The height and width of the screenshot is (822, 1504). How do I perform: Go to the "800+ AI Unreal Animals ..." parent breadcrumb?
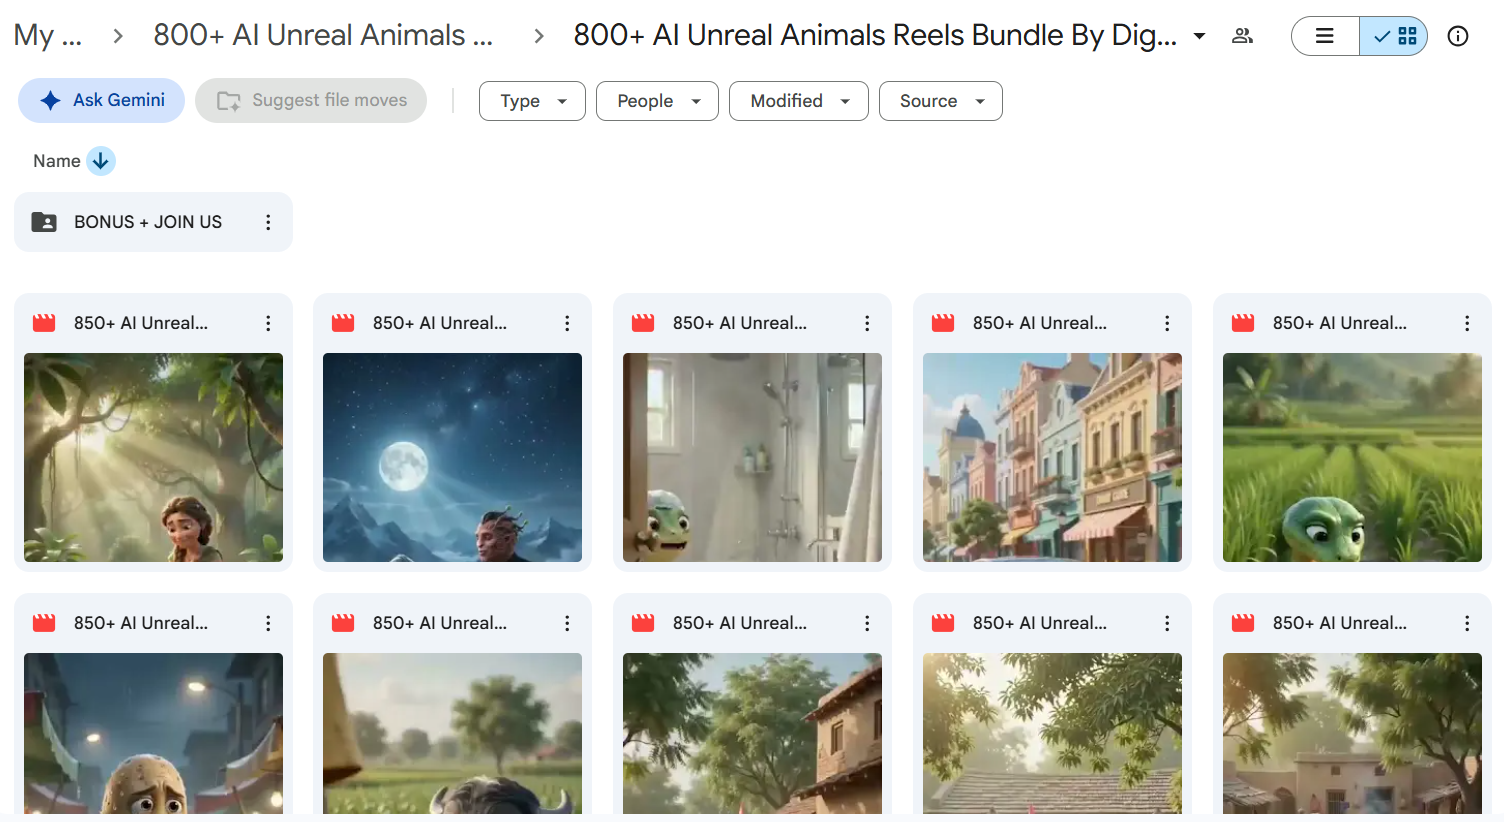pyautogui.click(x=323, y=35)
